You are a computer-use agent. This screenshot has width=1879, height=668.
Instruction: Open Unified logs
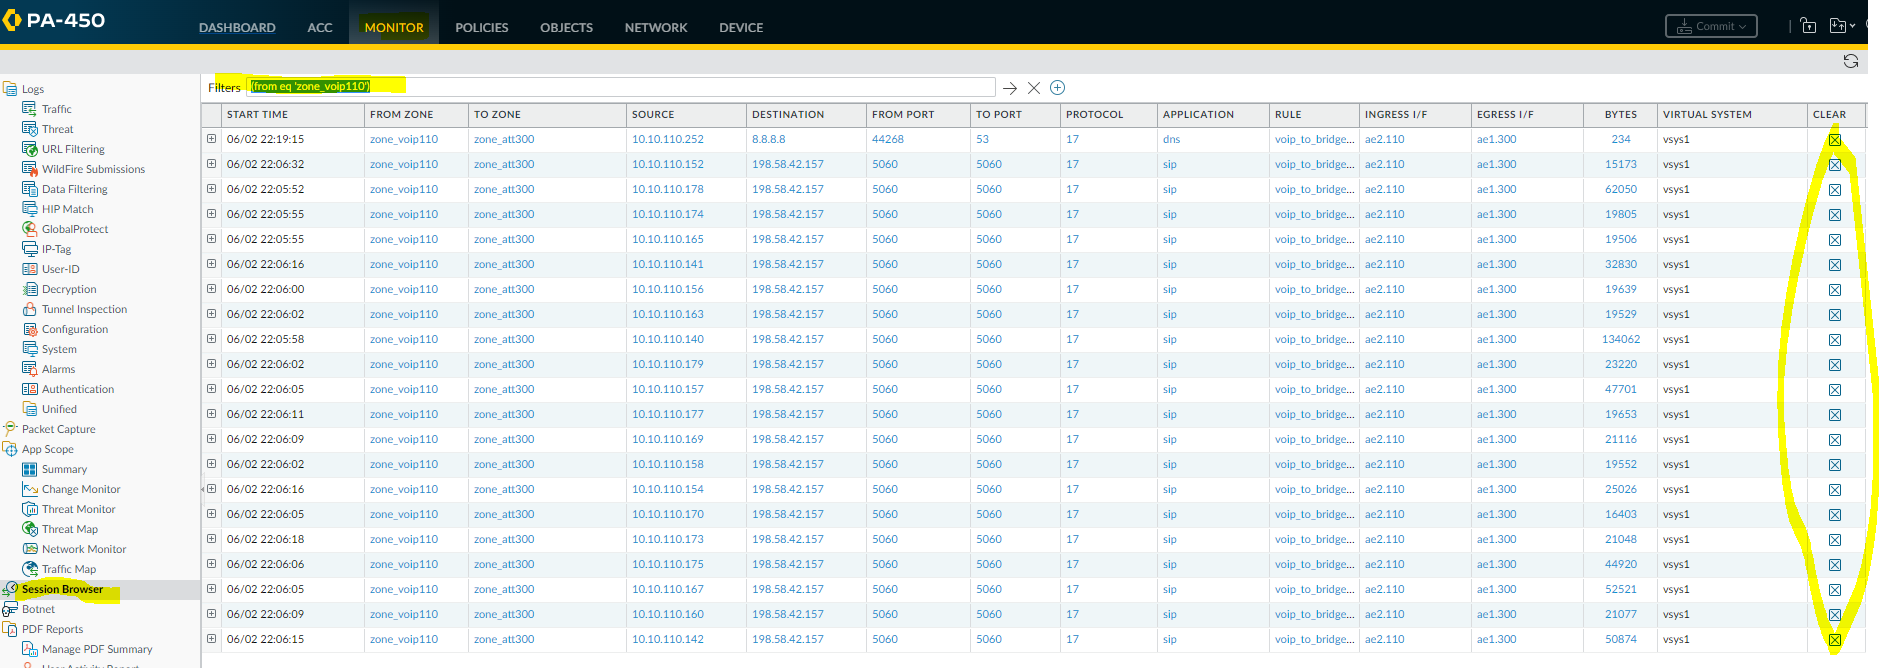tap(59, 409)
